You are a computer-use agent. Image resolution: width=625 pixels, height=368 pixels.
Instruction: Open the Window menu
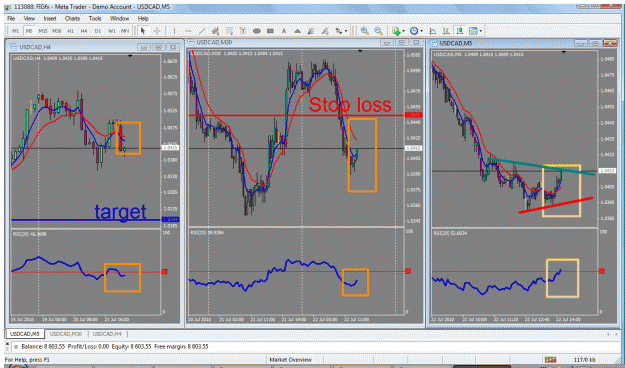click(119, 18)
